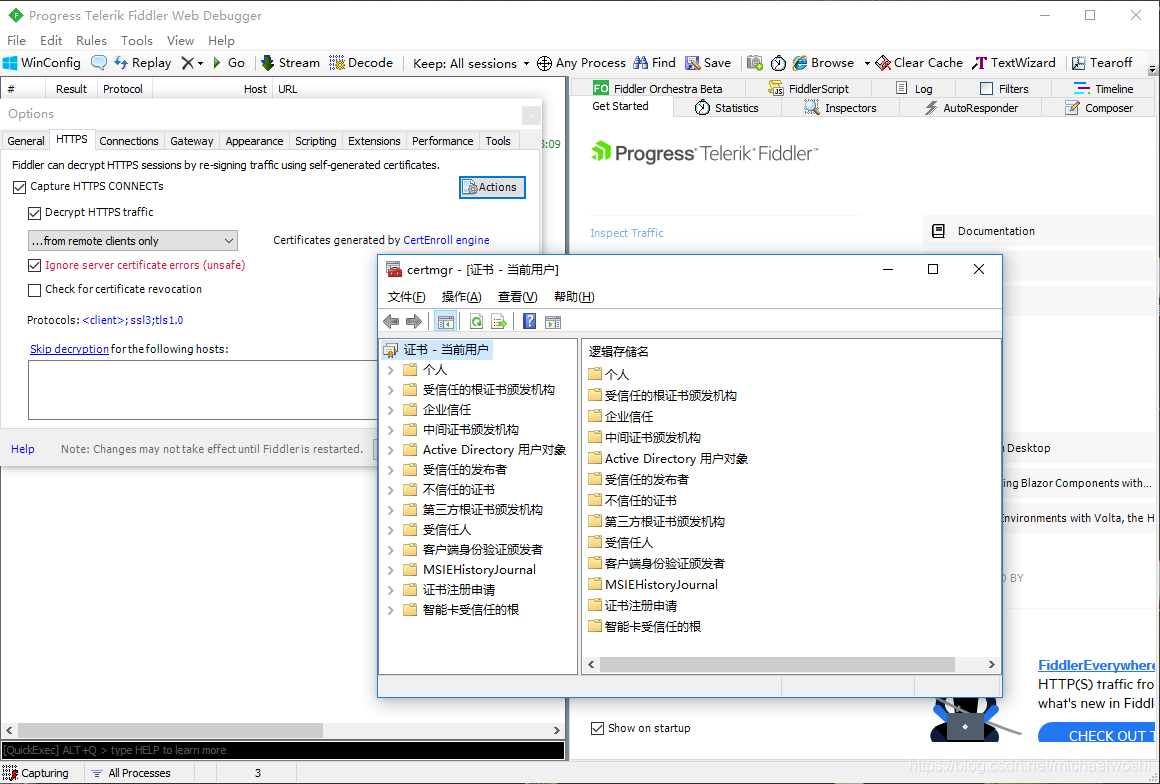Click Forward arrow in certmgr toolbar

coord(414,322)
